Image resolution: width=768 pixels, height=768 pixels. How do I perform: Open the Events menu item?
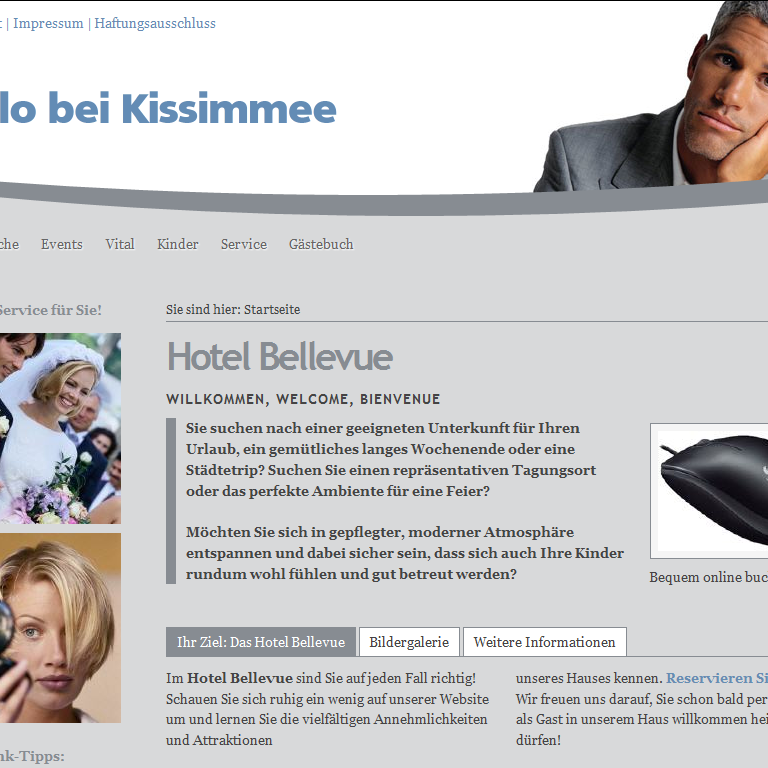click(x=62, y=244)
